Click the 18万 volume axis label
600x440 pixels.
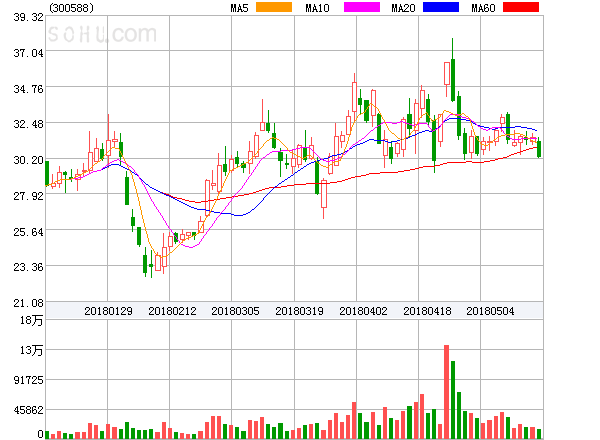pos(31,320)
